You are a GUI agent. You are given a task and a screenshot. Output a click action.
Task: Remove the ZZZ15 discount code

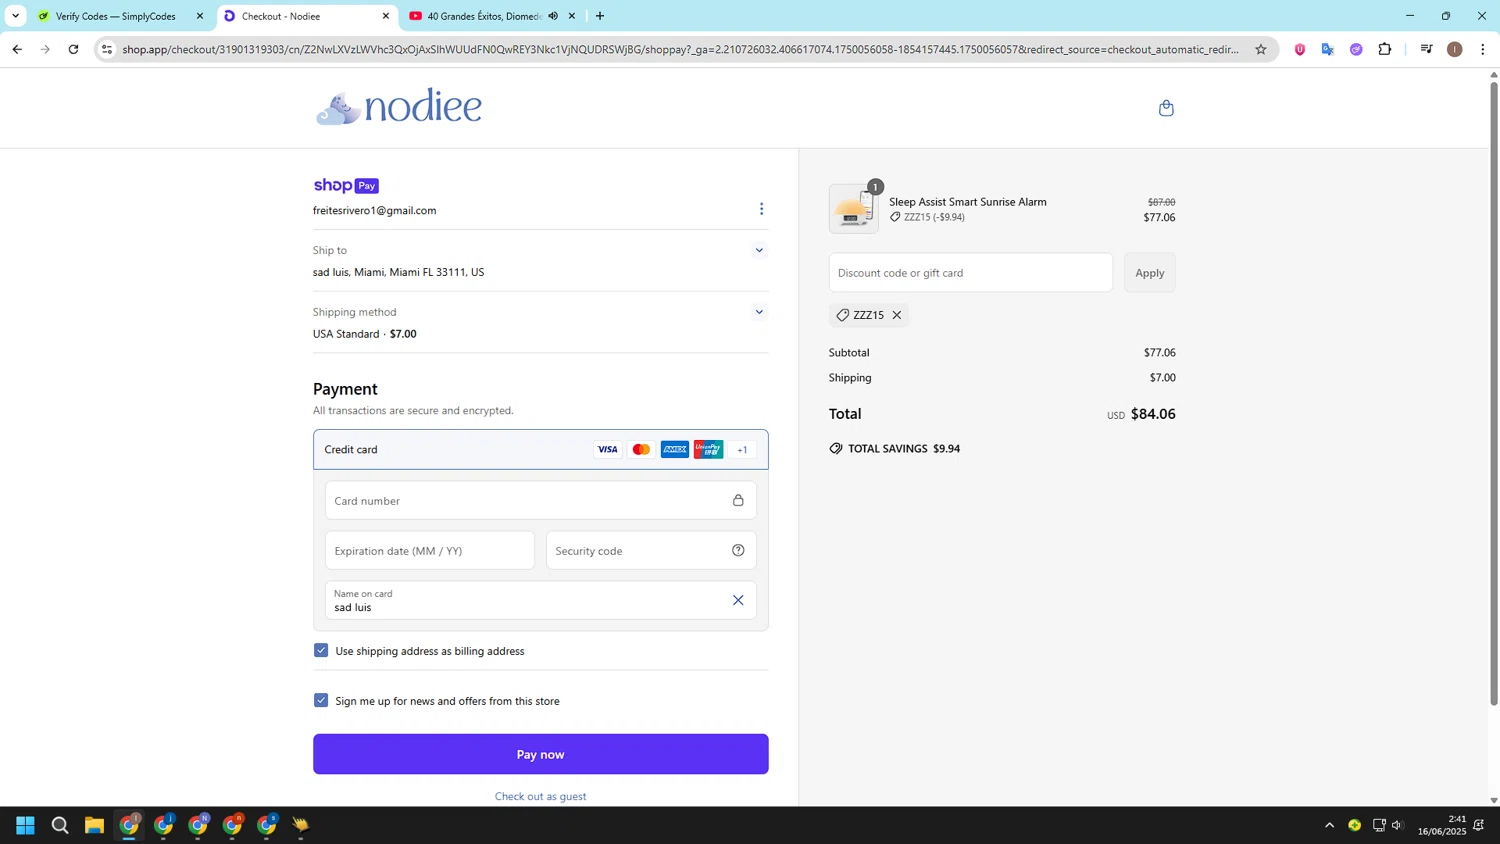(897, 315)
